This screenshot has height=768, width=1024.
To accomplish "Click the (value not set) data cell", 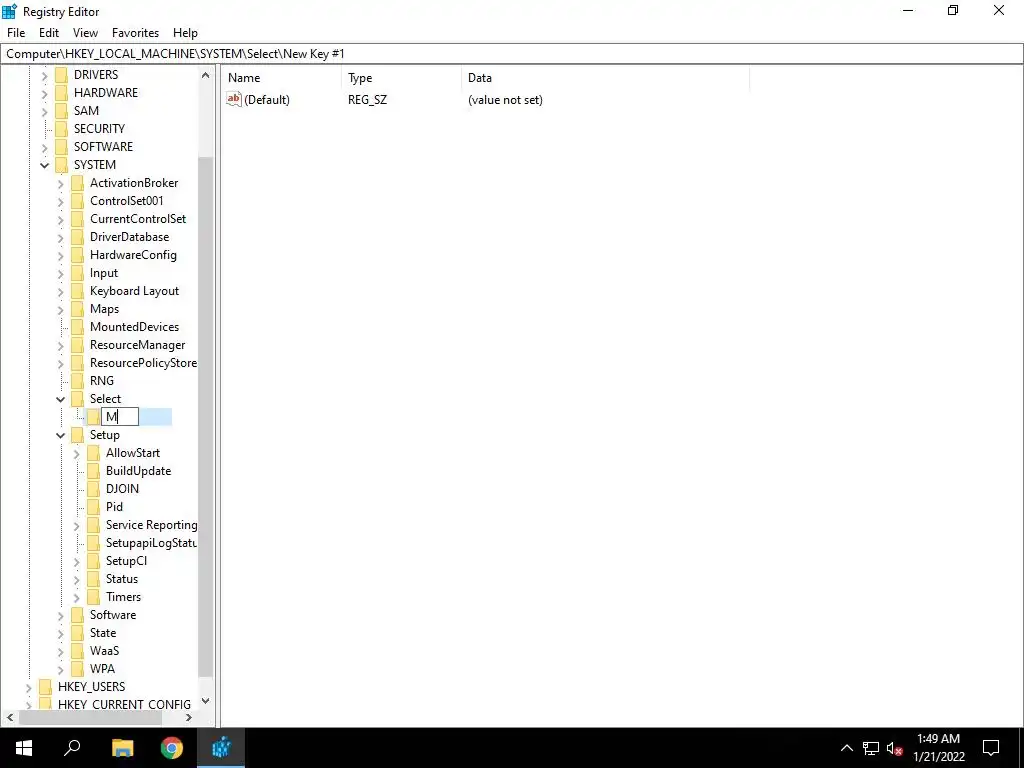I will (505, 100).
